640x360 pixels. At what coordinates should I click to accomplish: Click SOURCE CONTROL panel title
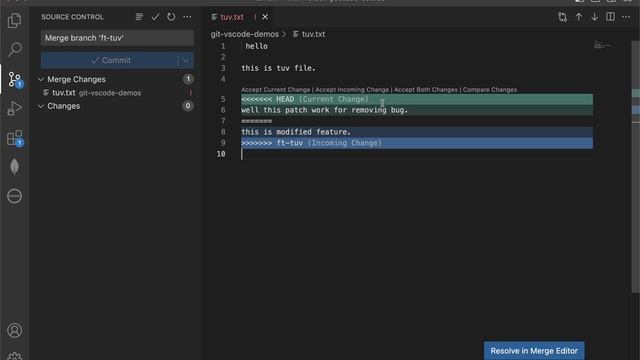pos(73,17)
